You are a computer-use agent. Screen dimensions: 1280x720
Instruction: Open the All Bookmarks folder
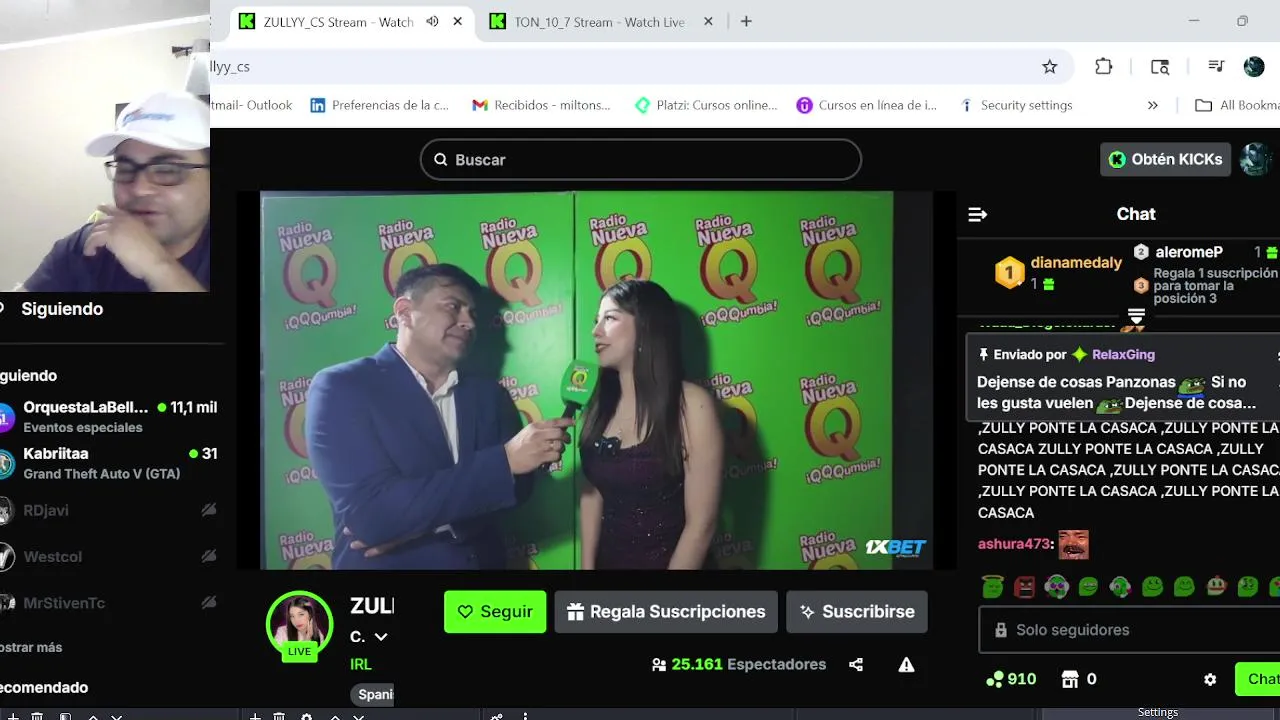(1237, 105)
